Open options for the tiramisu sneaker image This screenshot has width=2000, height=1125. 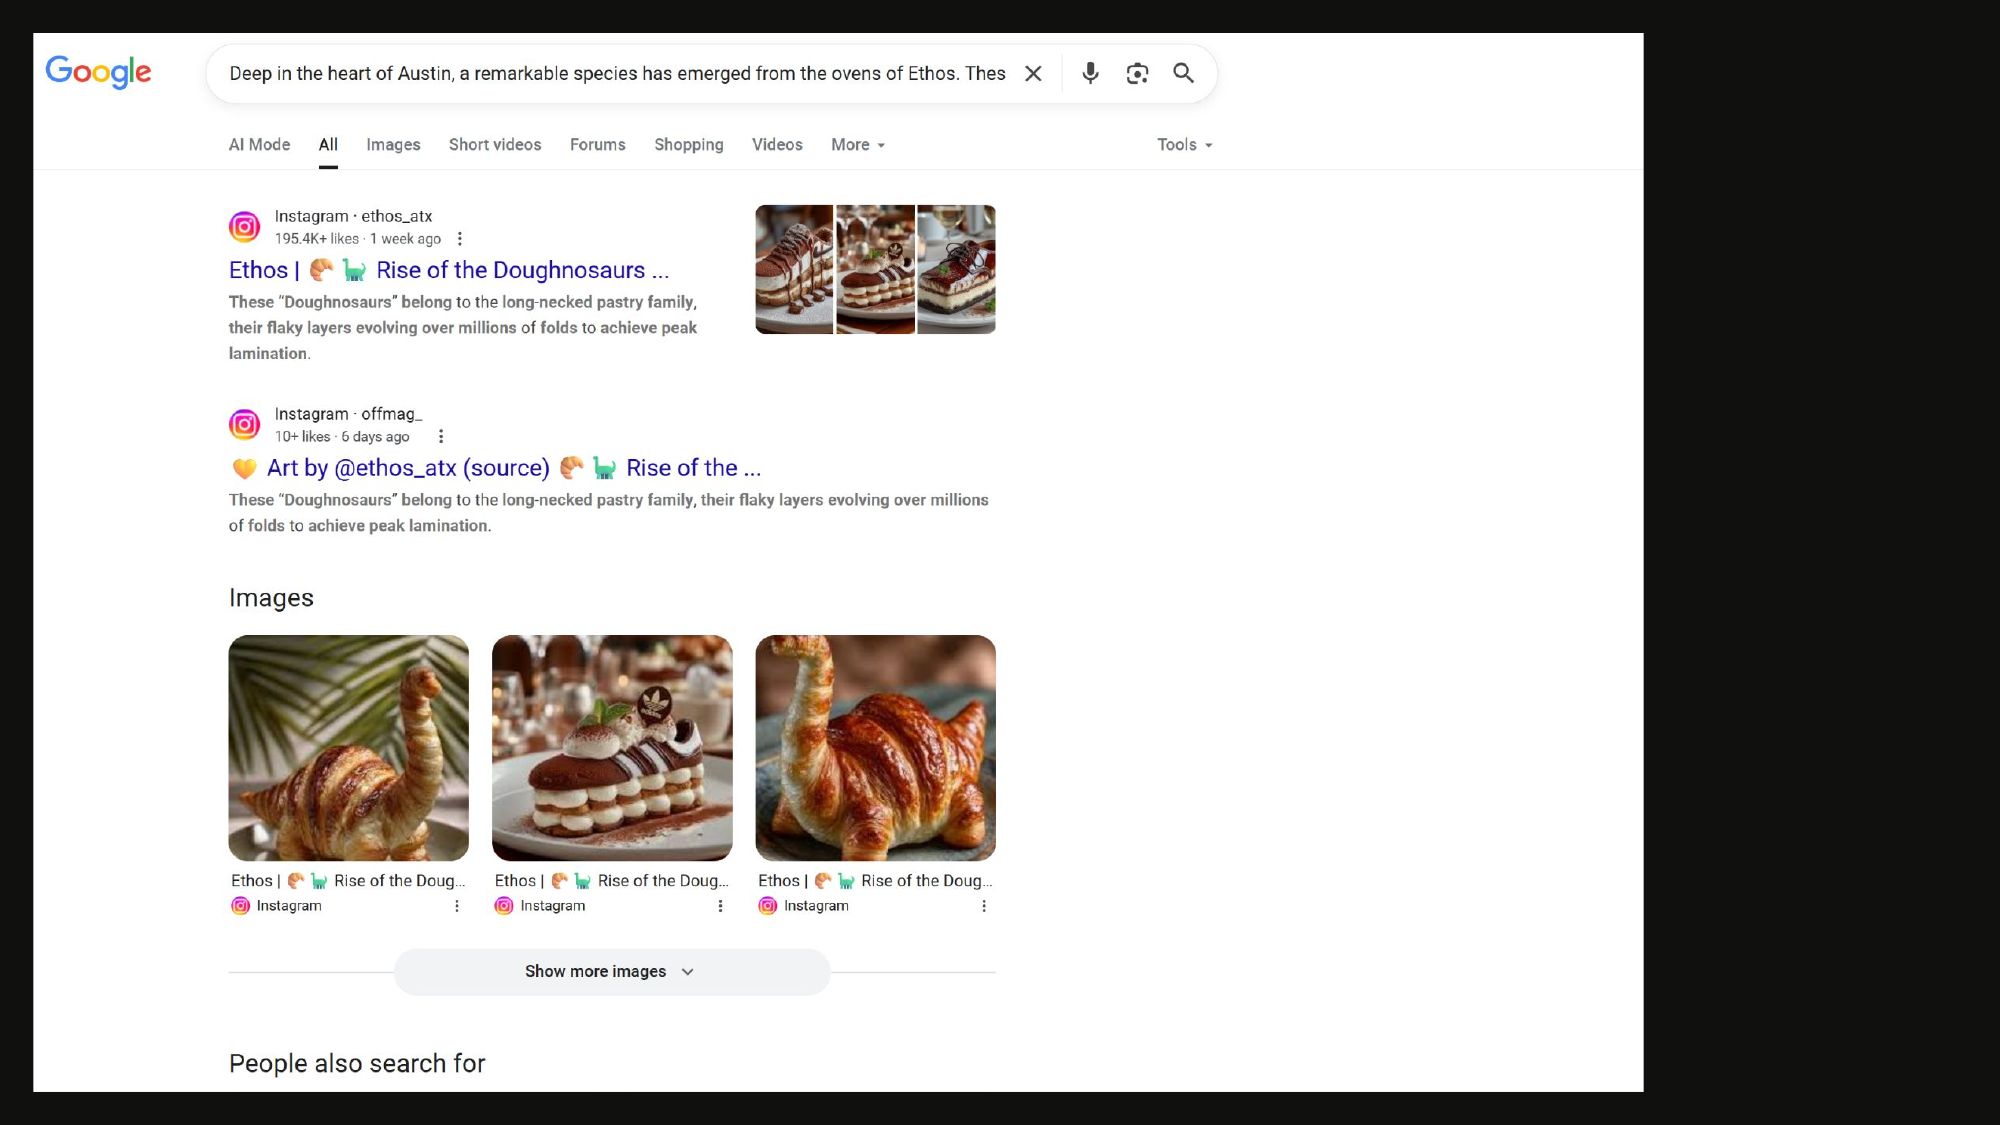720,906
